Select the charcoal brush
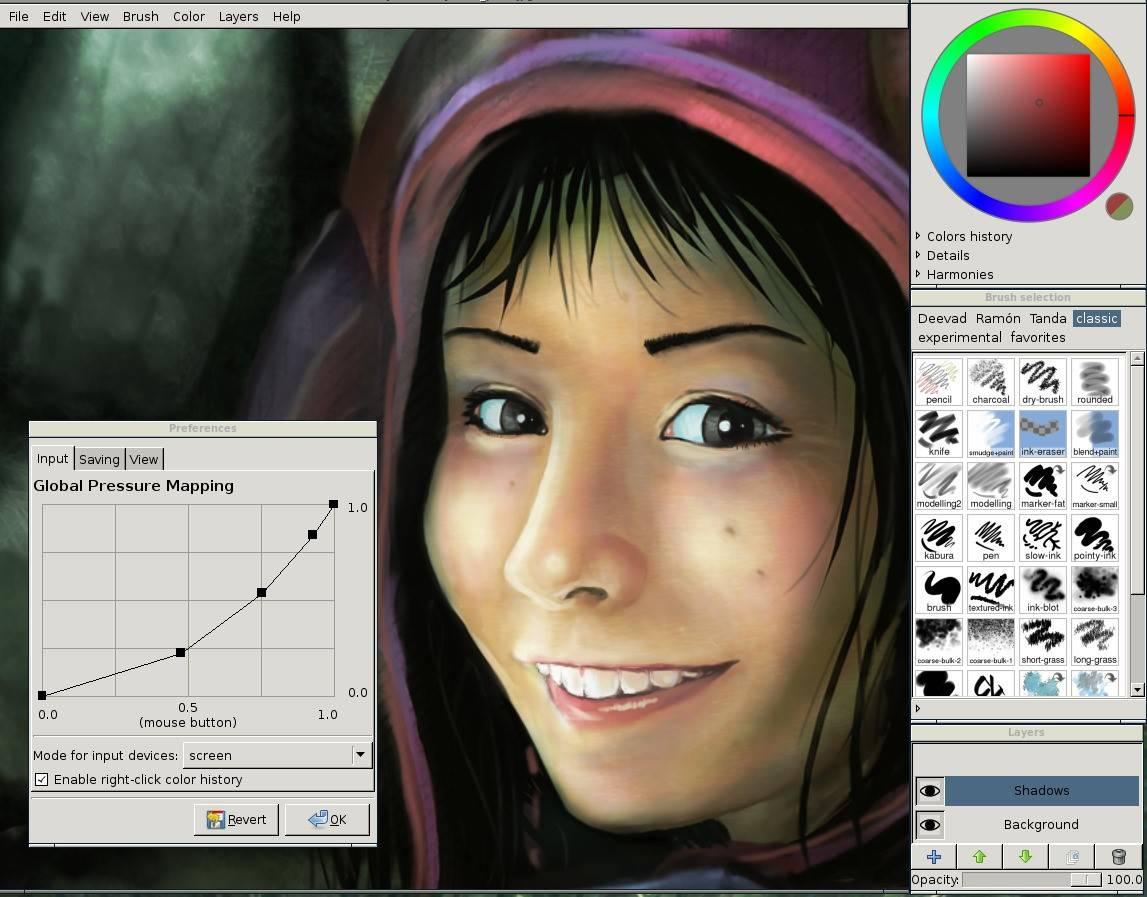 [990, 382]
